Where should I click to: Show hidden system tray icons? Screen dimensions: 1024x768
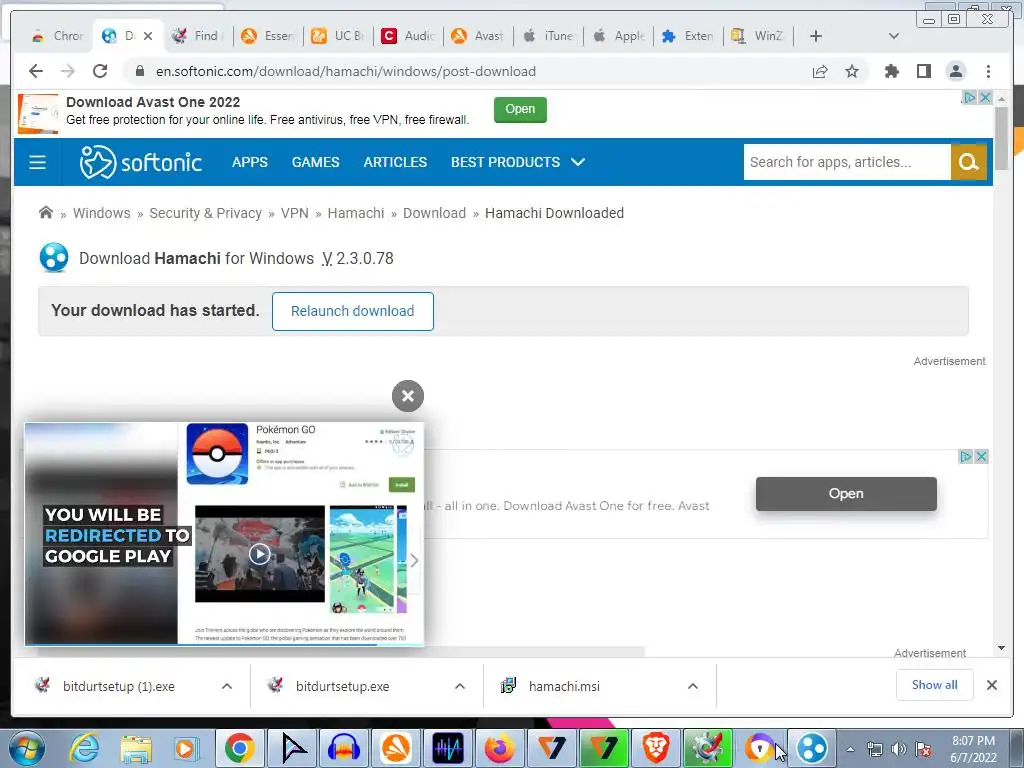pyautogui.click(x=850, y=749)
